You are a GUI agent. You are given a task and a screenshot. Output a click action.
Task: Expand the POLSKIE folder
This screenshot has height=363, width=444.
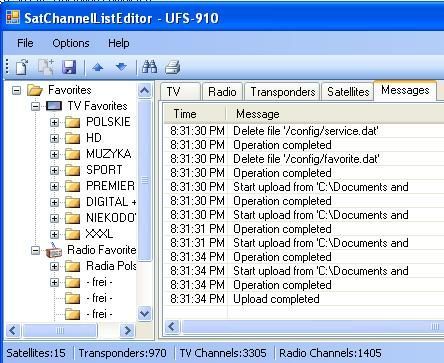coord(54,122)
